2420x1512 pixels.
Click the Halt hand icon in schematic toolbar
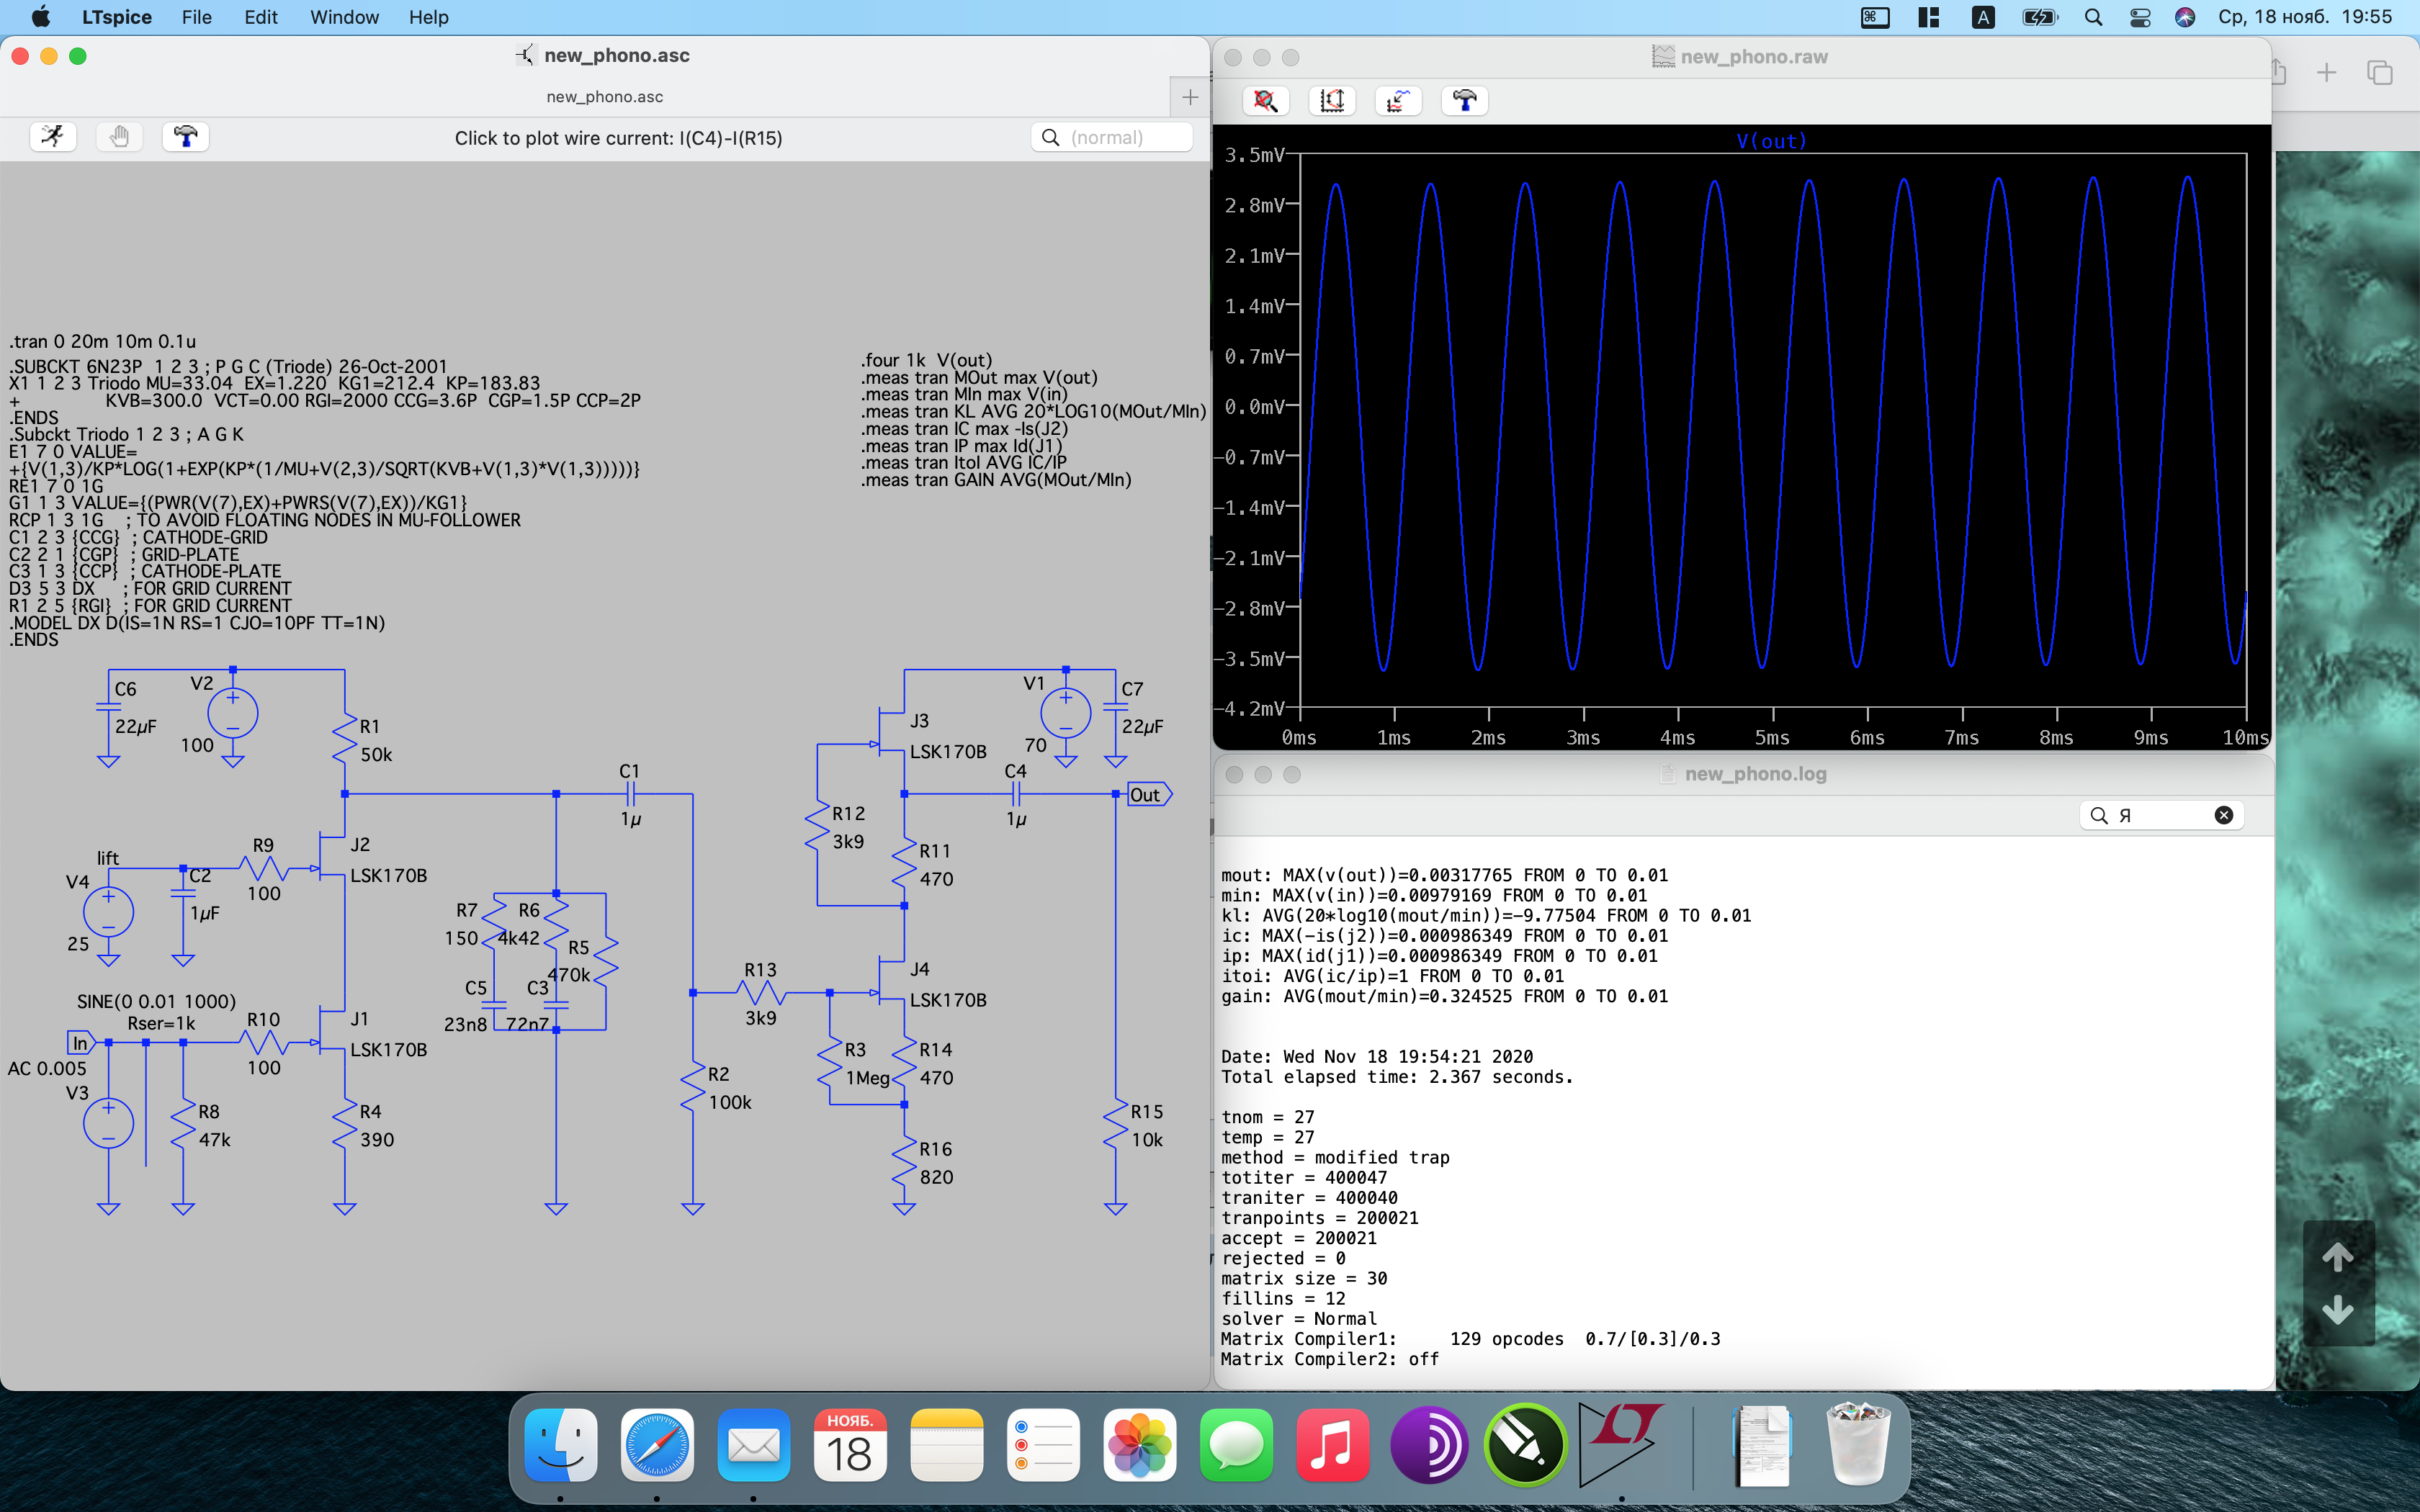[119, 136]
